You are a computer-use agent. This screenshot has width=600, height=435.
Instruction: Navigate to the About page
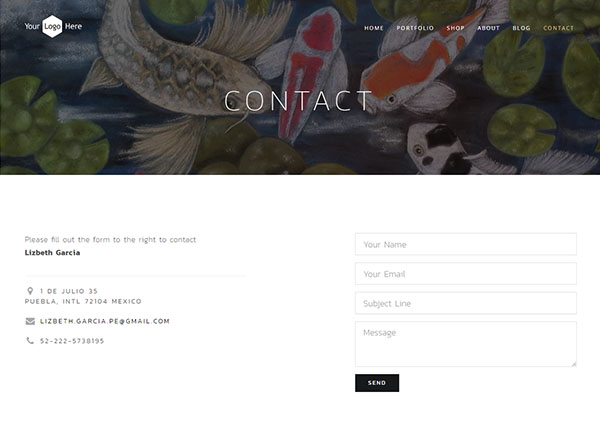(x=488, y=28)
